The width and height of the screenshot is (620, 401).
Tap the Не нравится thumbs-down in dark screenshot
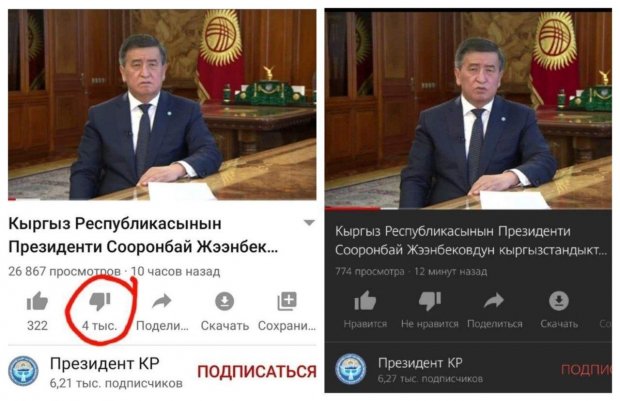[x=429, y=301]
